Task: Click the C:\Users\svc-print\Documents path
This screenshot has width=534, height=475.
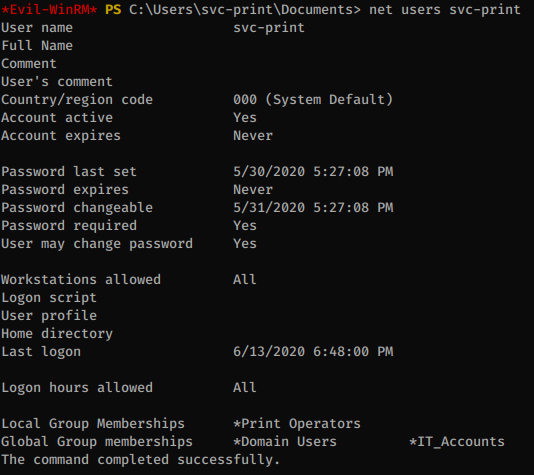Action: 245,10
